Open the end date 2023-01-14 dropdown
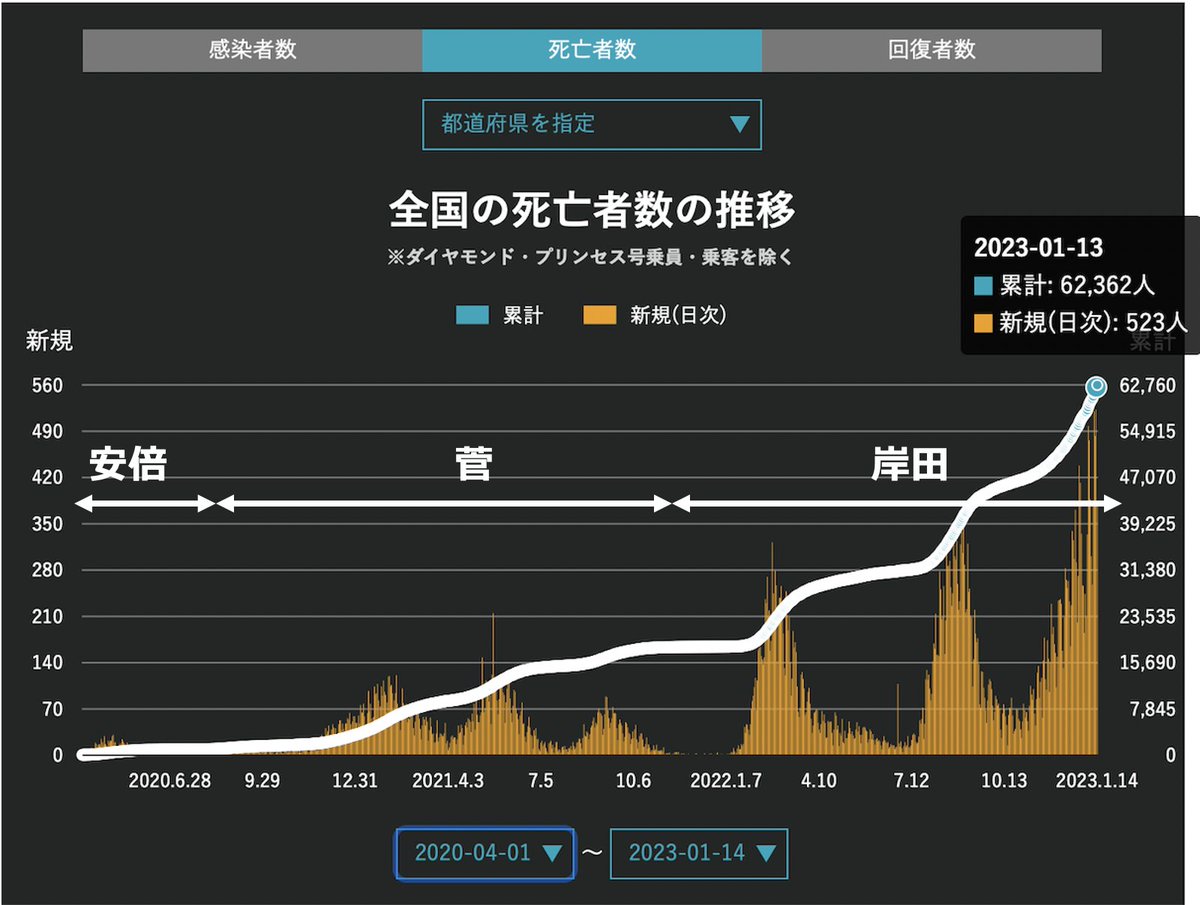The height and width of the screenshot is (905, 1200). (x=699, y=853)
